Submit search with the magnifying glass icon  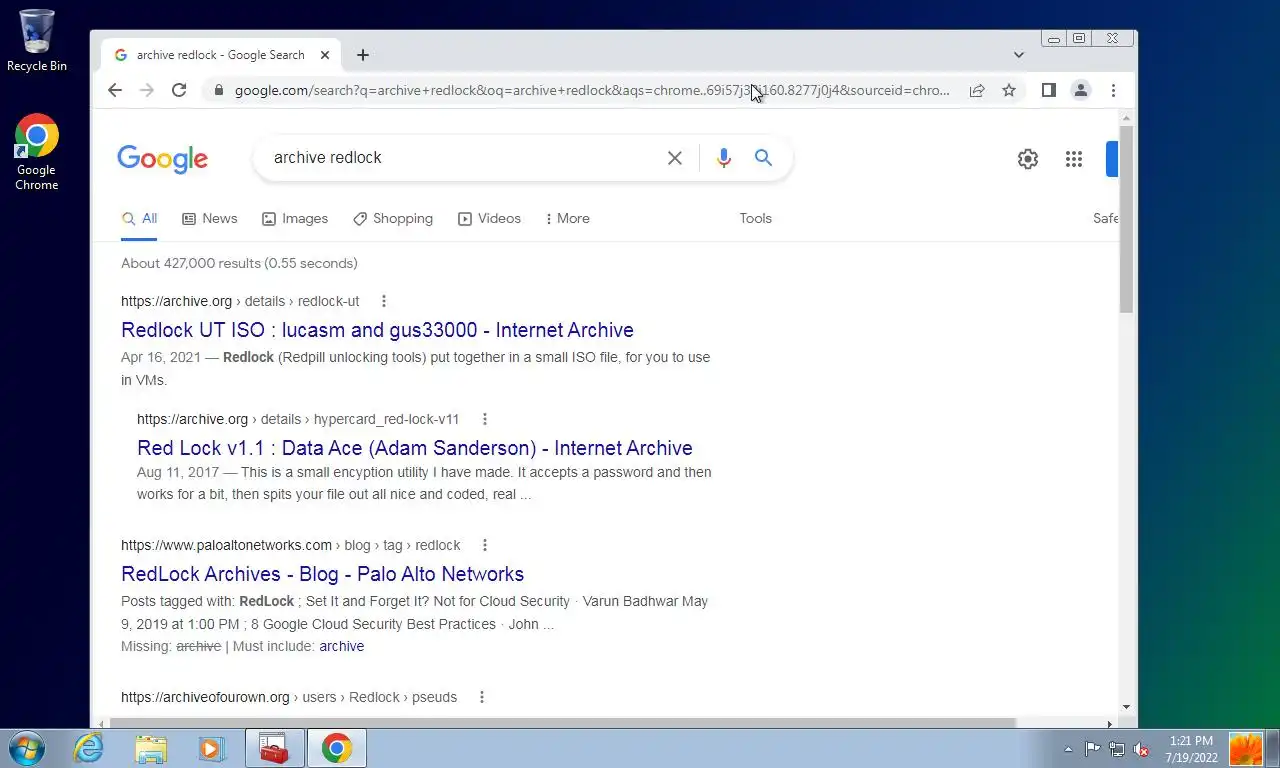pos(763,158)
